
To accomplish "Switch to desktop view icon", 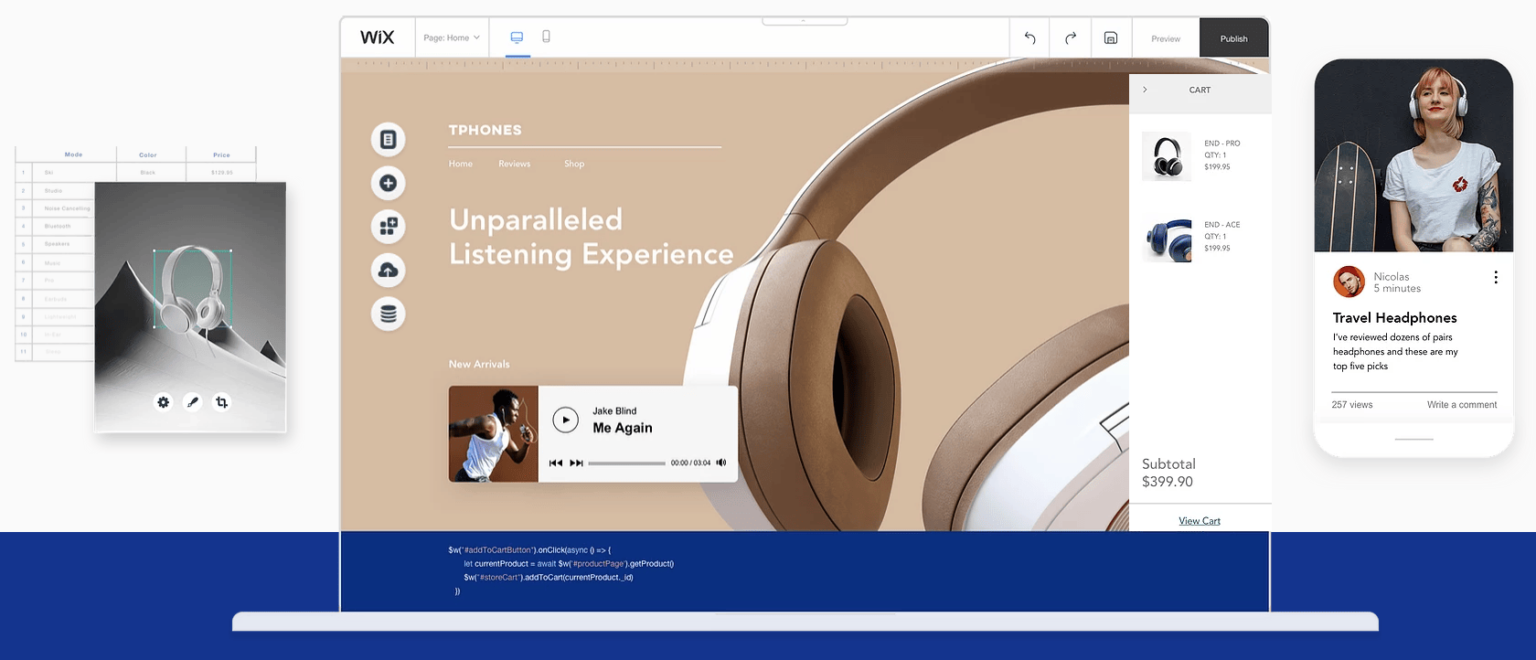I will click(x=517, y=37).
